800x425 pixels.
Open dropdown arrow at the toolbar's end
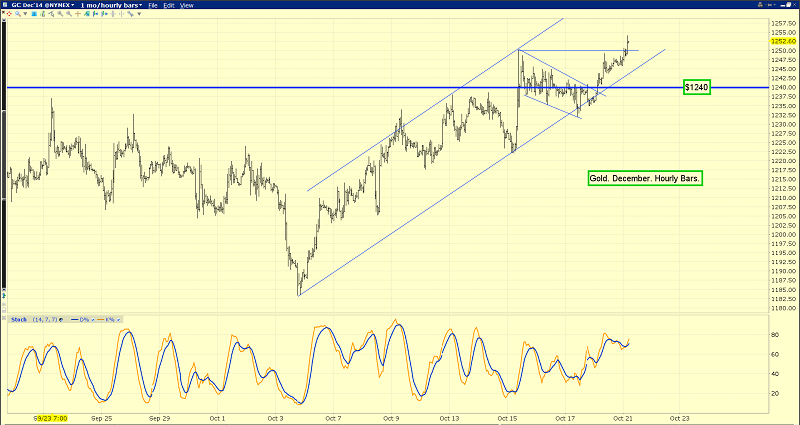[x=139, y=14]
